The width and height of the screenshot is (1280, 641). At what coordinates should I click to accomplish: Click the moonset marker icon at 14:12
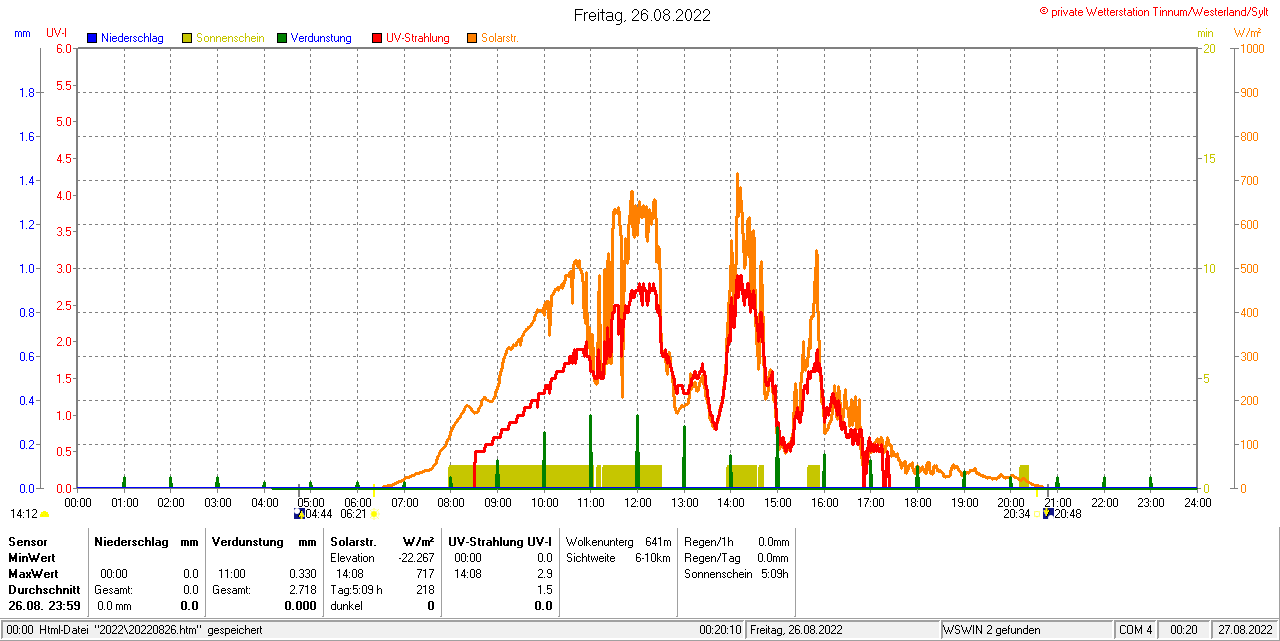coord(44,515)
